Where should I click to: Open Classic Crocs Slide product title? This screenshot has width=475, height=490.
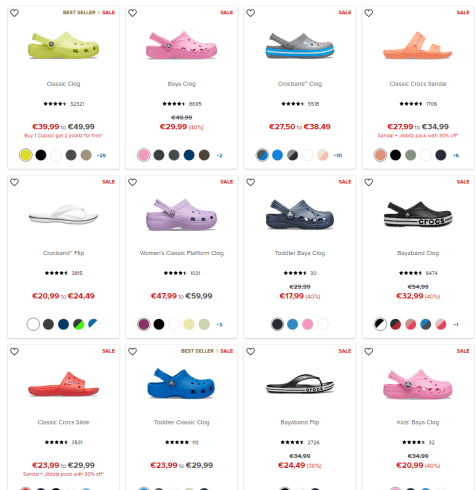coord(63,422)
